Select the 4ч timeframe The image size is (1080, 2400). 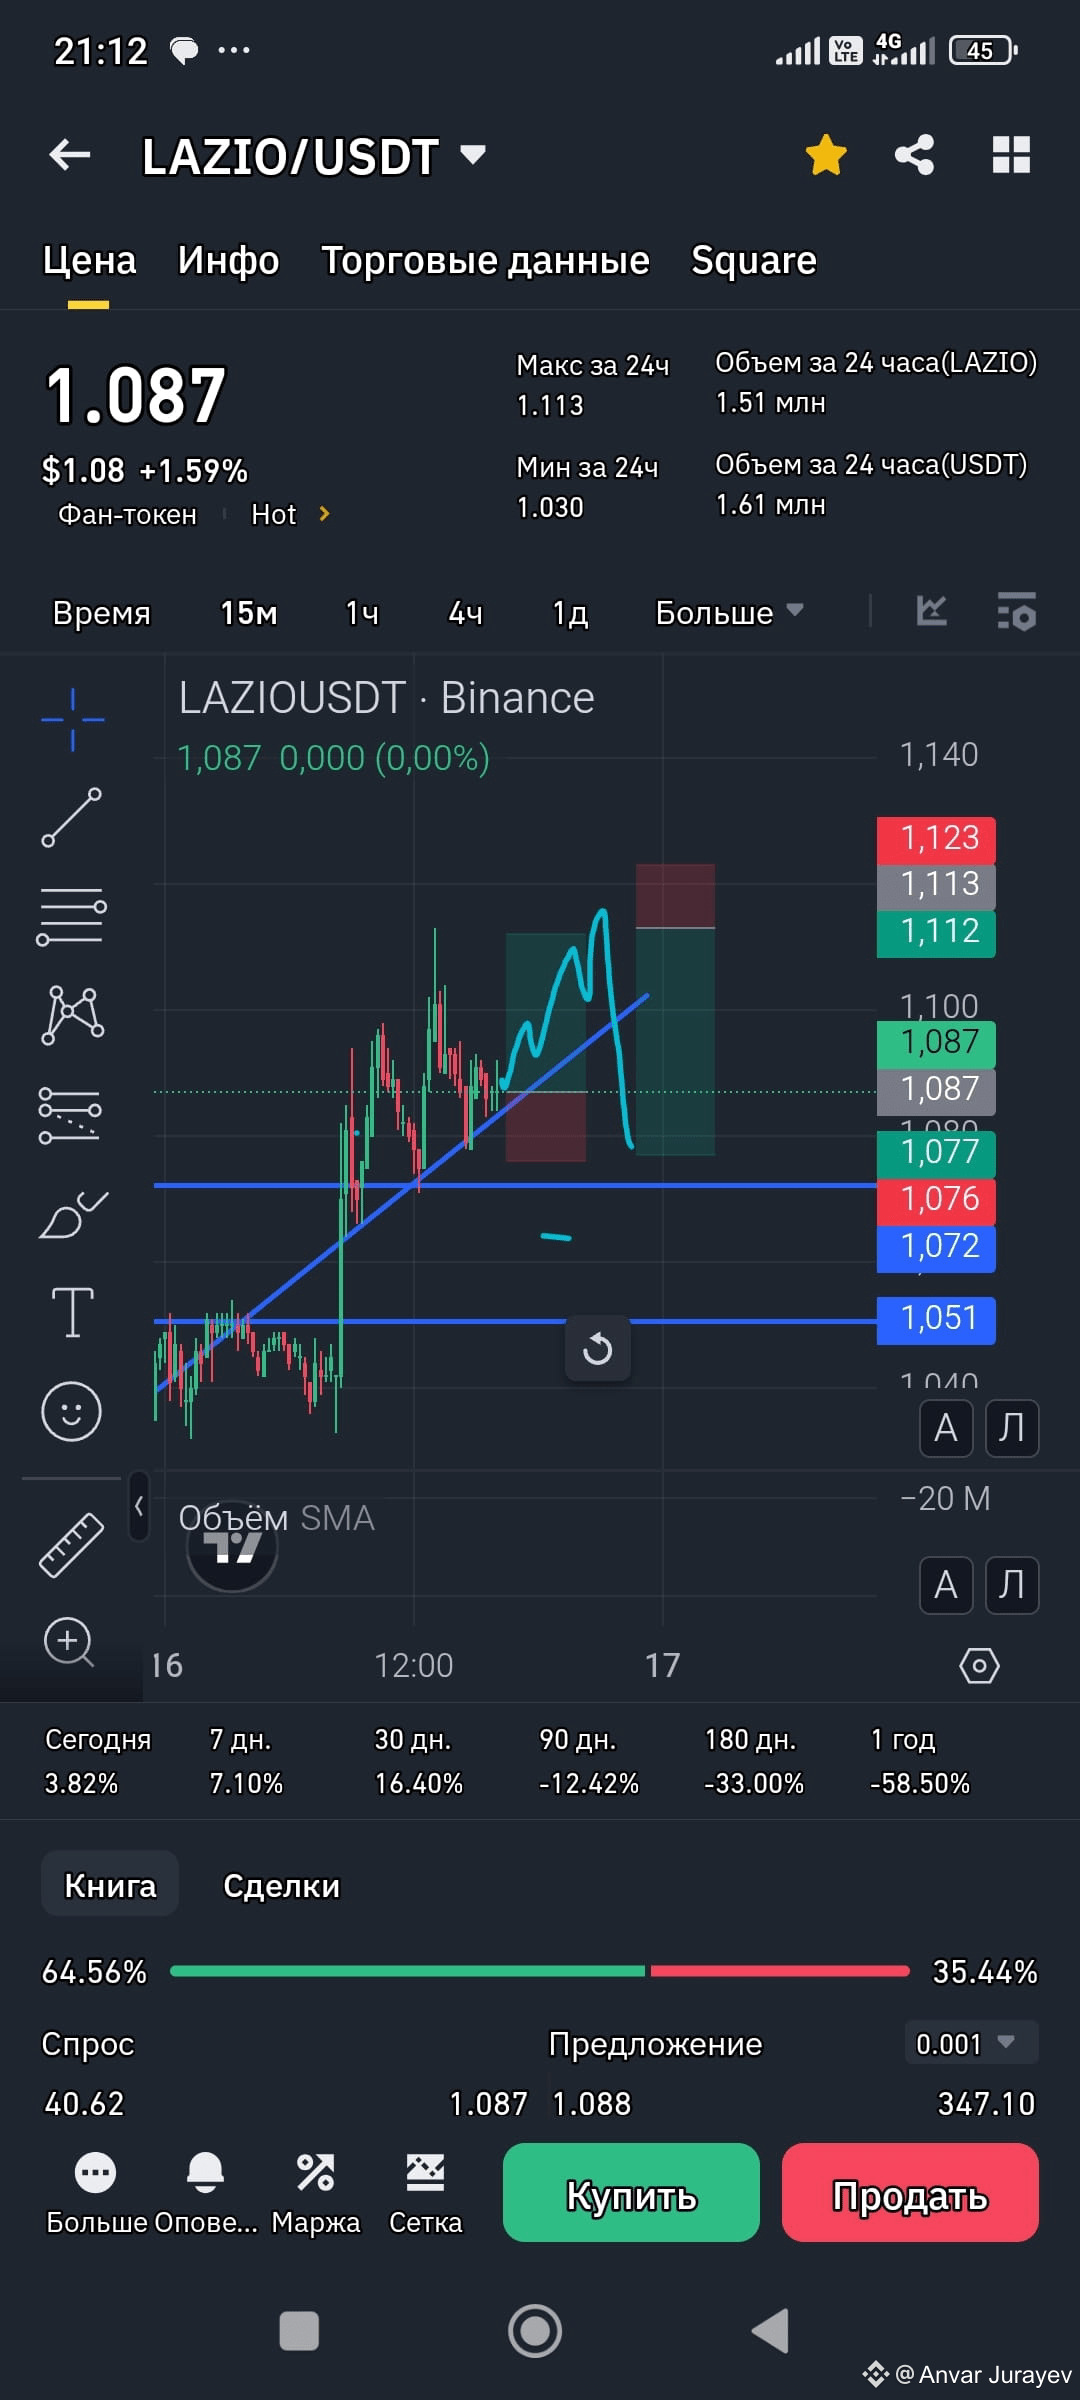465,612
